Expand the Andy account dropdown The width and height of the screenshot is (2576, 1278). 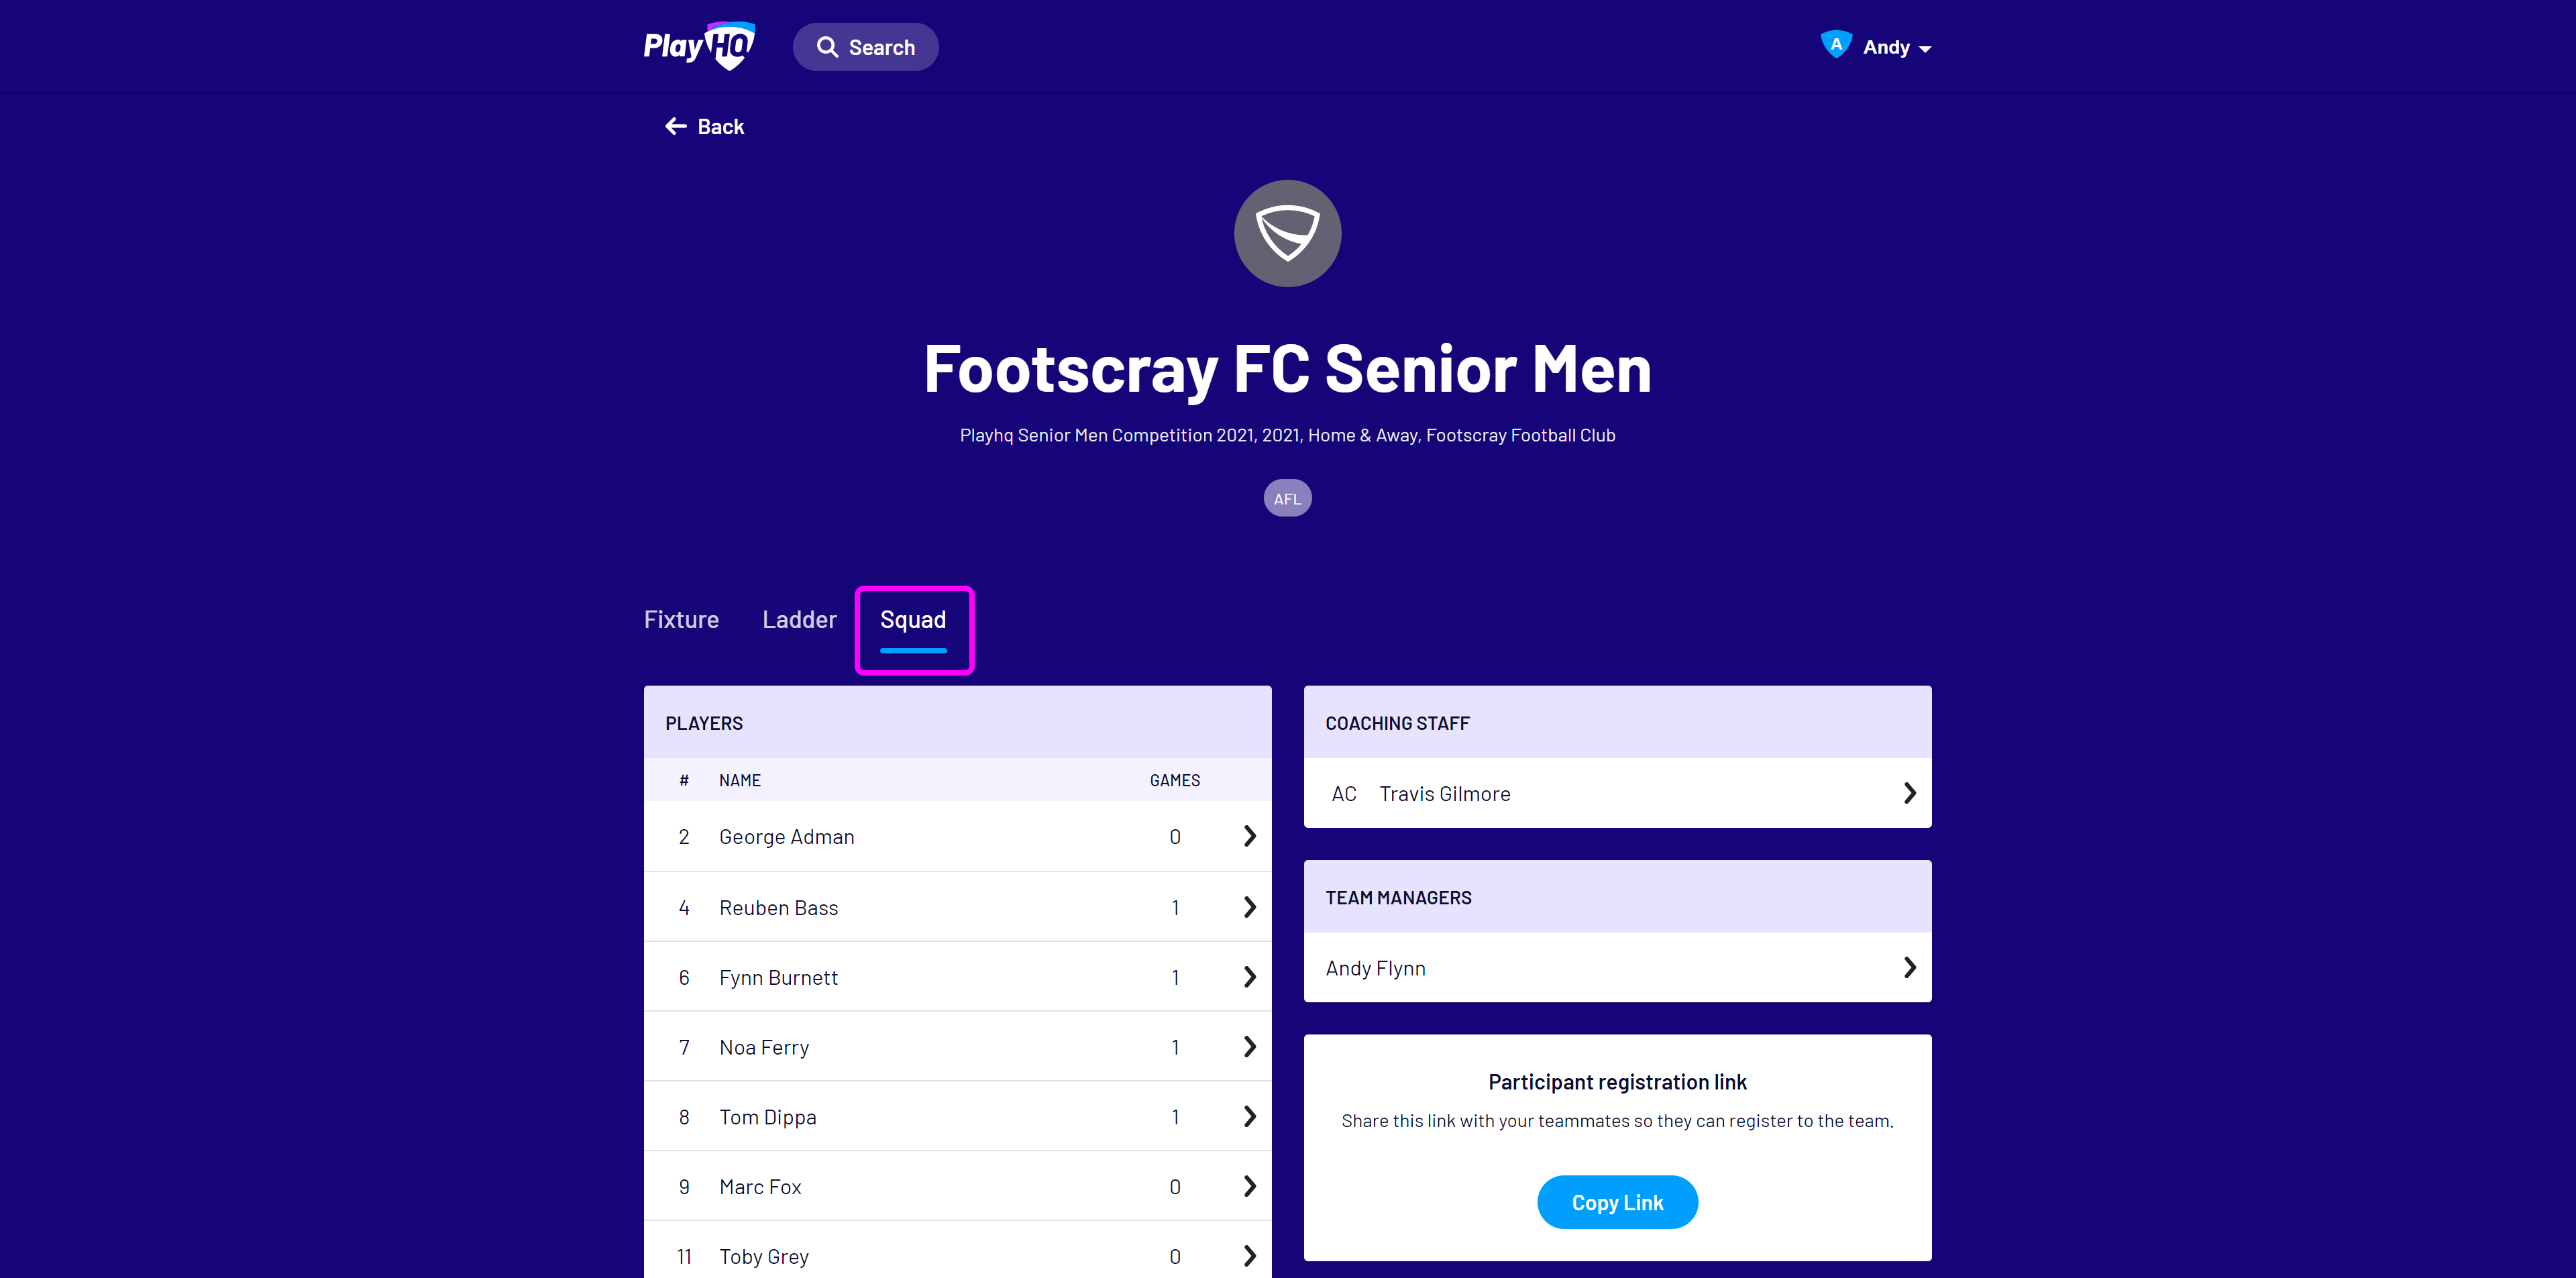tap(1896, 47)
